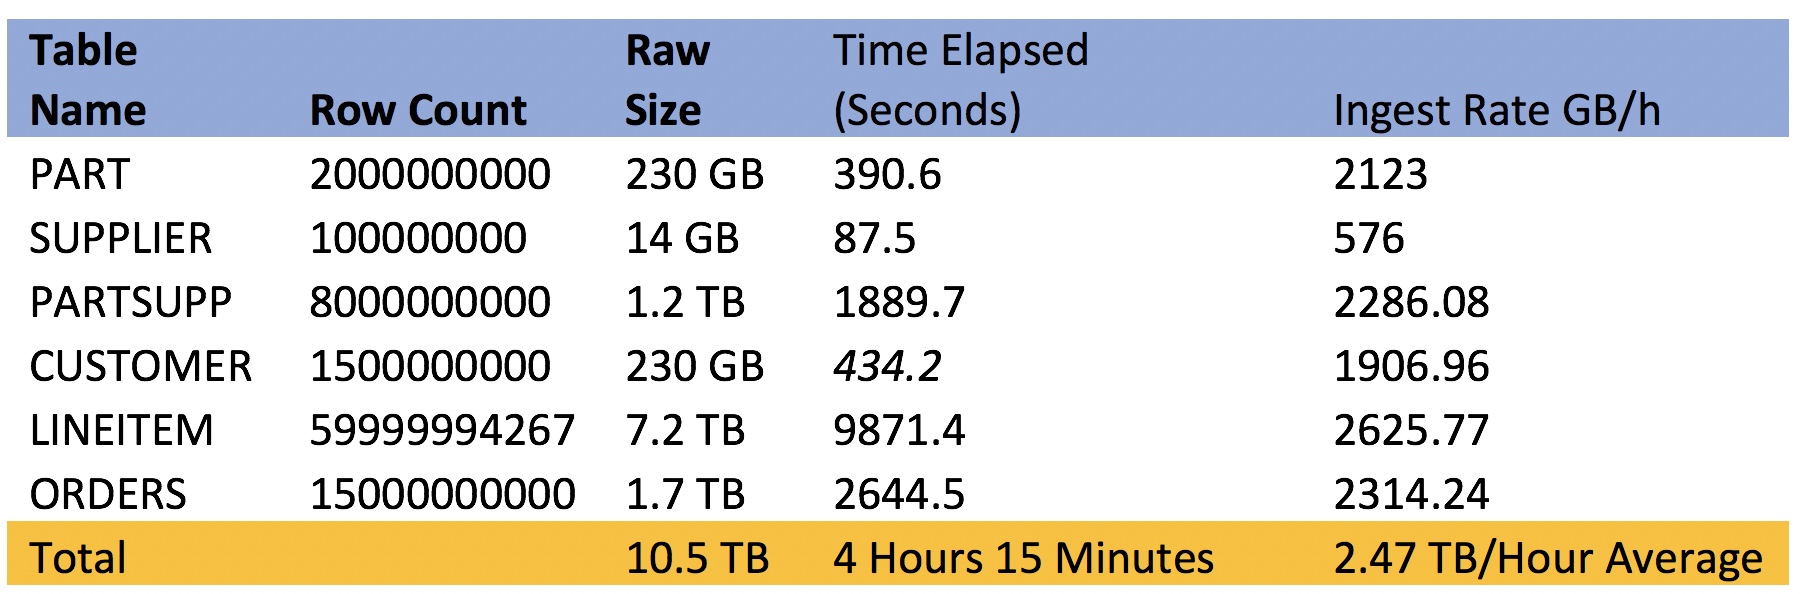Click the Total row label

[78, 559]
